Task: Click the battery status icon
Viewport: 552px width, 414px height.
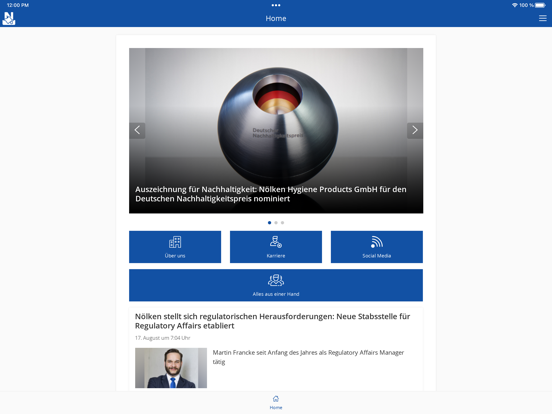Action: [540, 5]
